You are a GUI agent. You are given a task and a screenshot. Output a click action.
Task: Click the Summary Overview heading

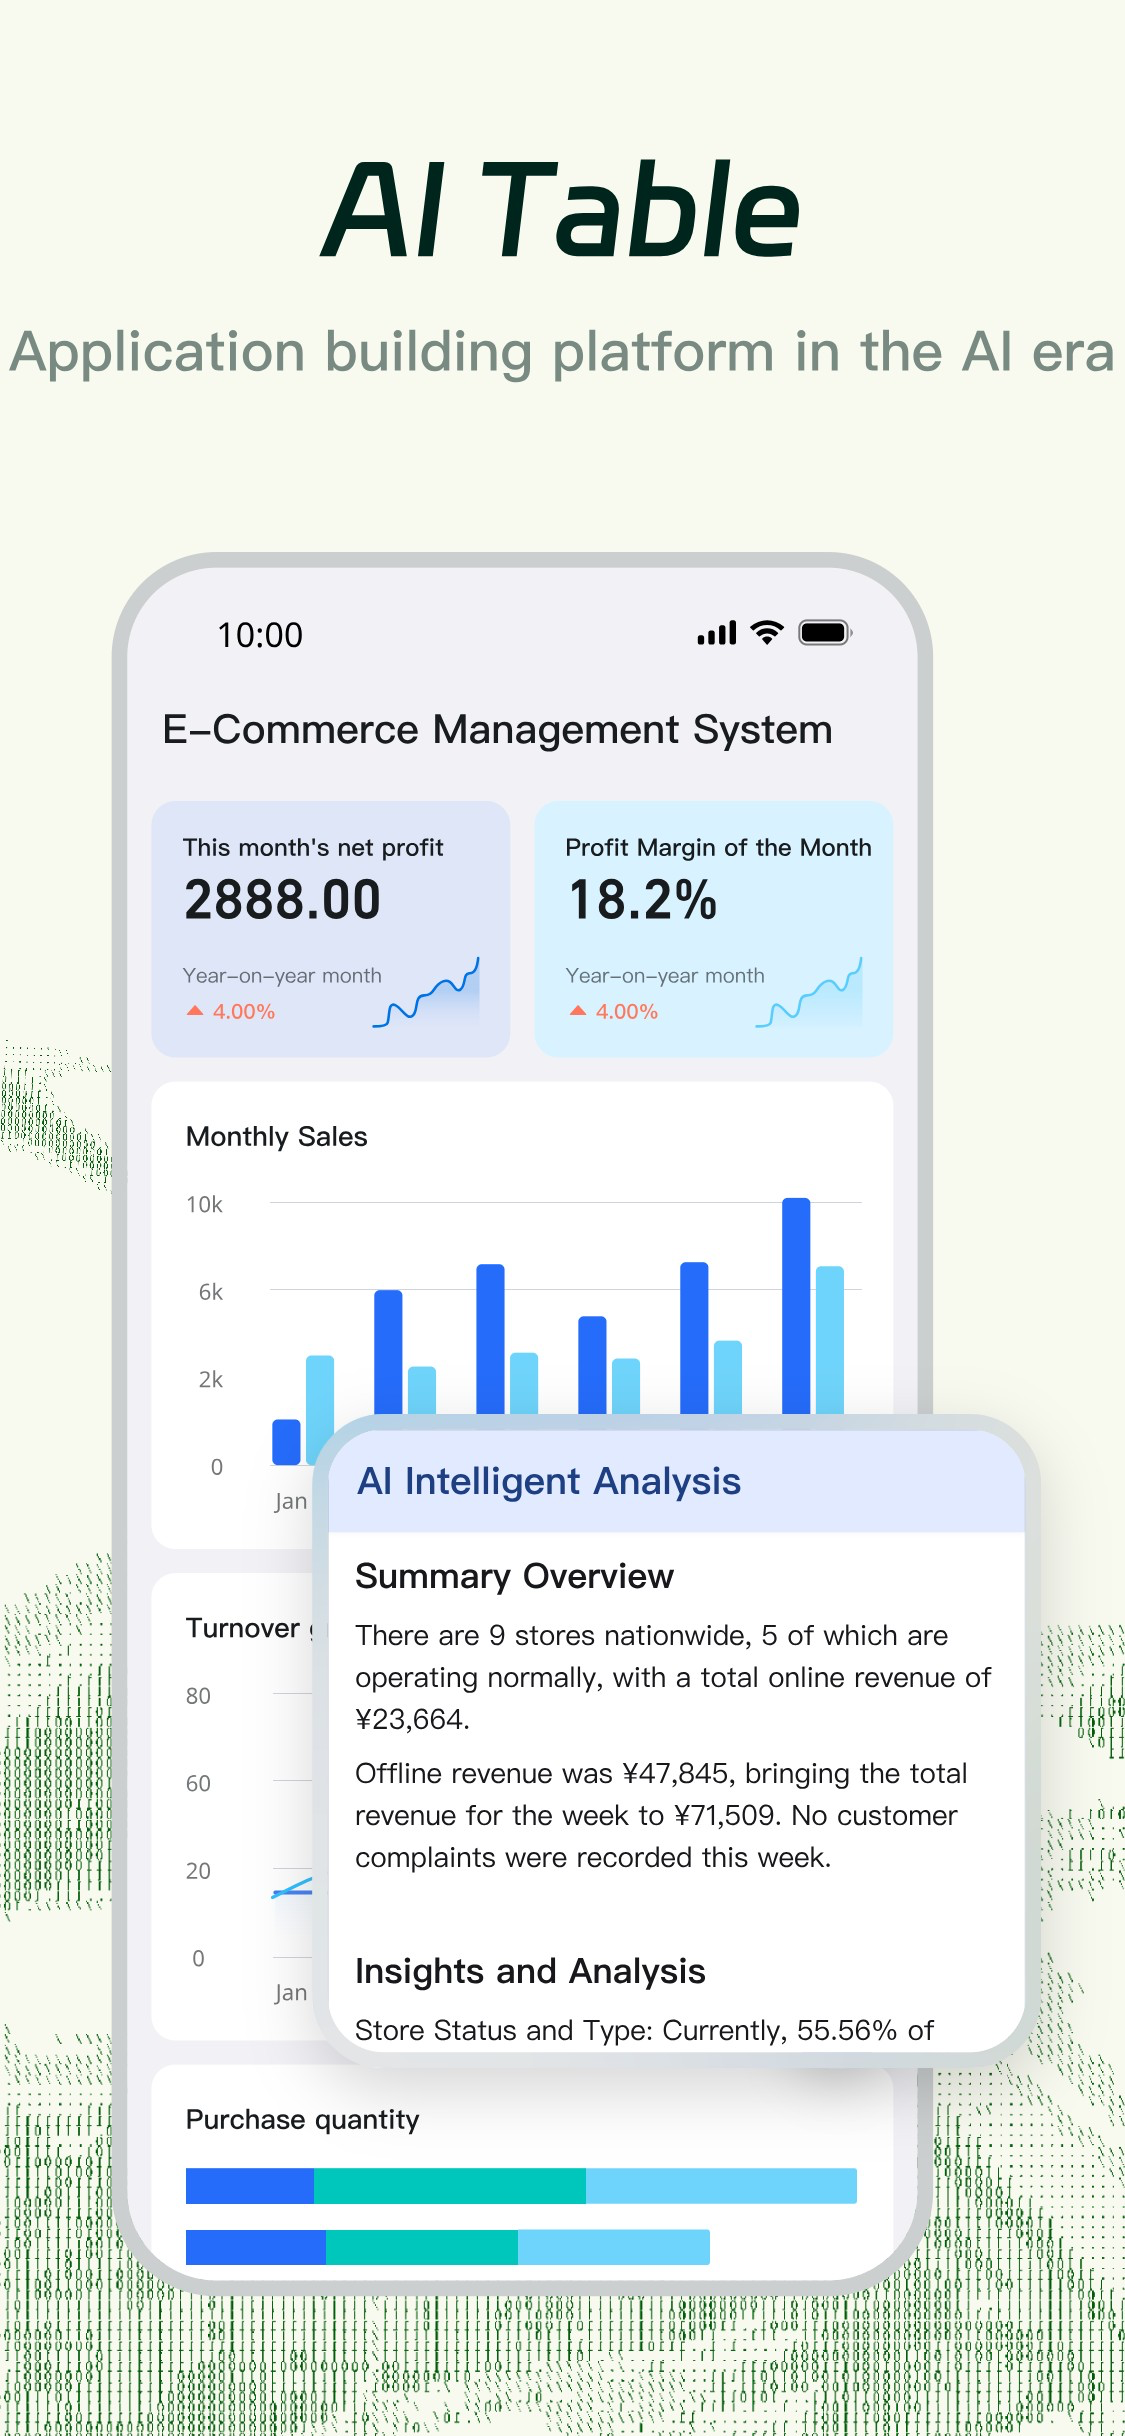point(514,1577)
